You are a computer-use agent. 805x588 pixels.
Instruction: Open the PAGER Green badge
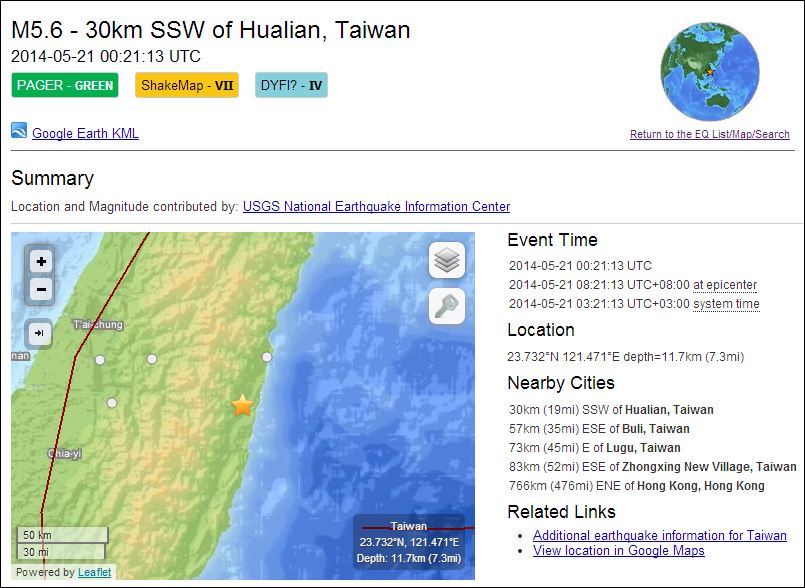point(65,85)
